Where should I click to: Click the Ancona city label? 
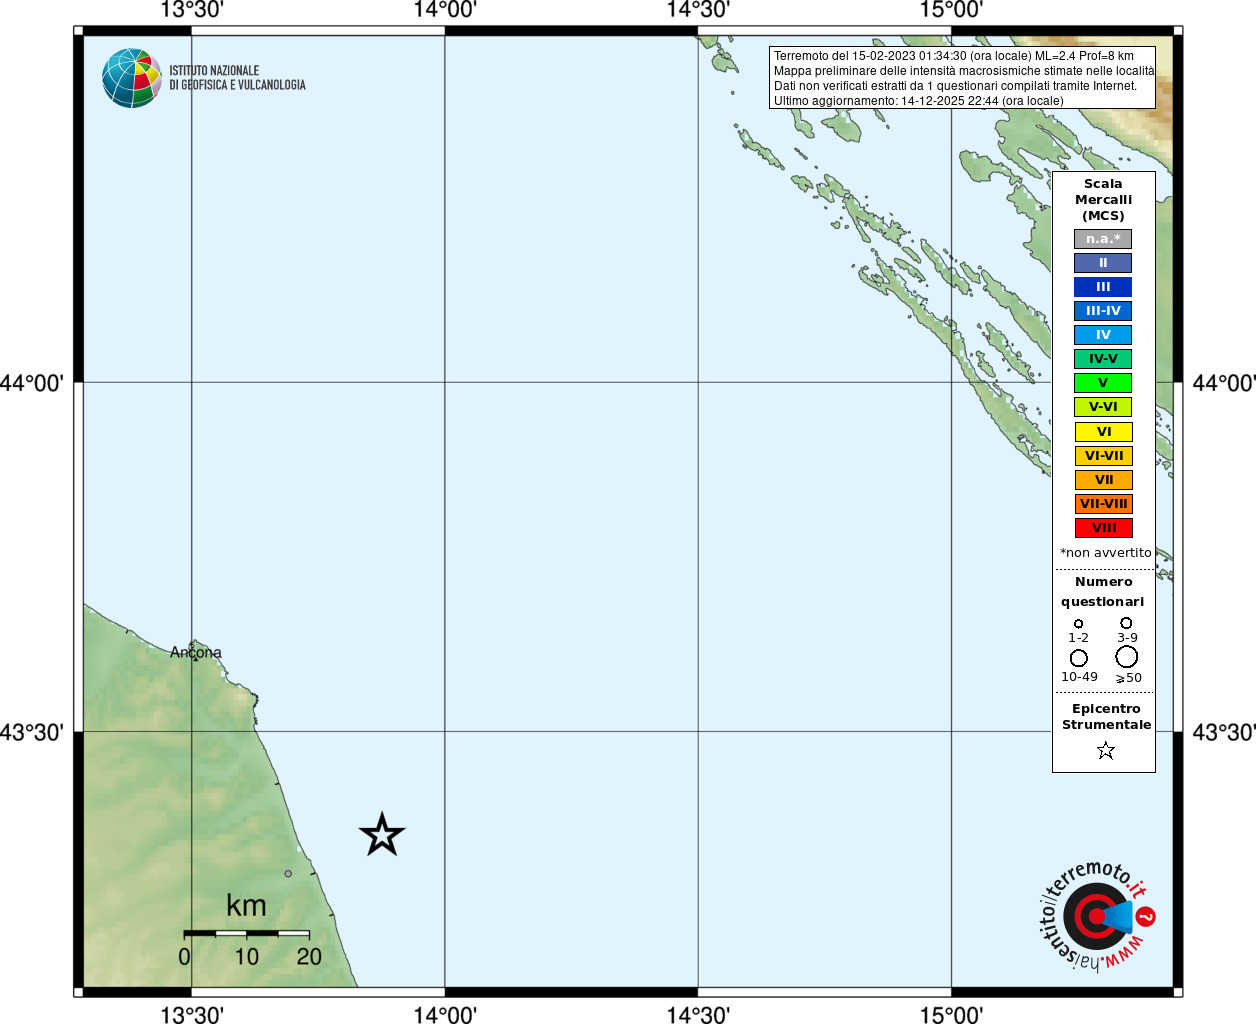[x=196, y=653]
